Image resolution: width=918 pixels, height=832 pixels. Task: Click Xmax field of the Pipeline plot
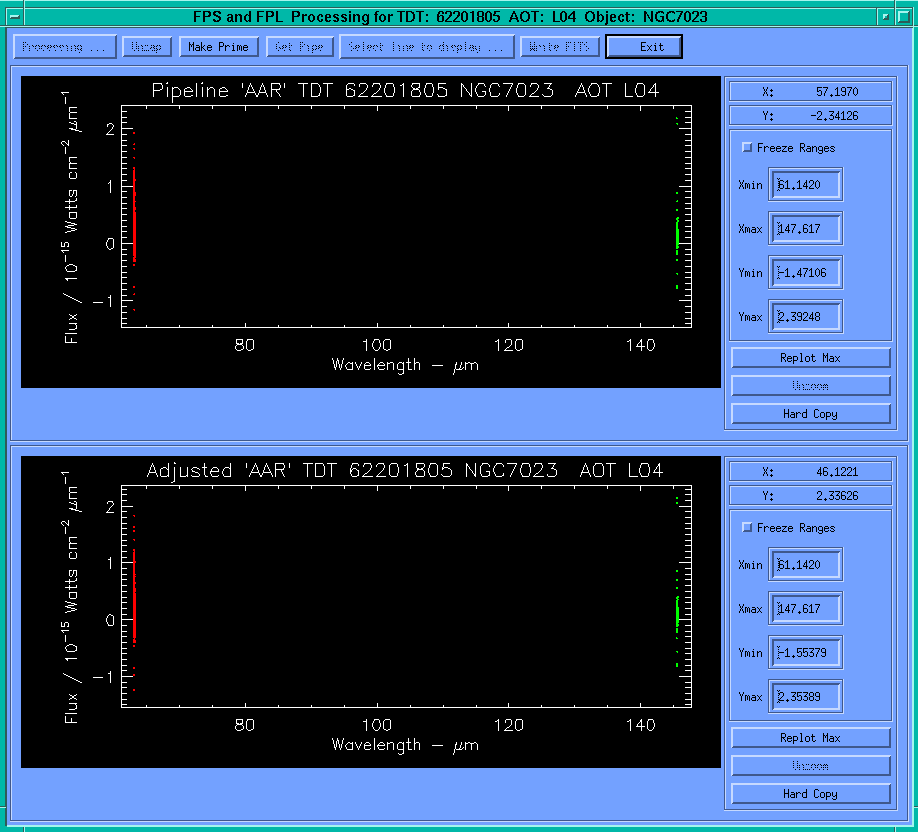click(x=806, y=229)
